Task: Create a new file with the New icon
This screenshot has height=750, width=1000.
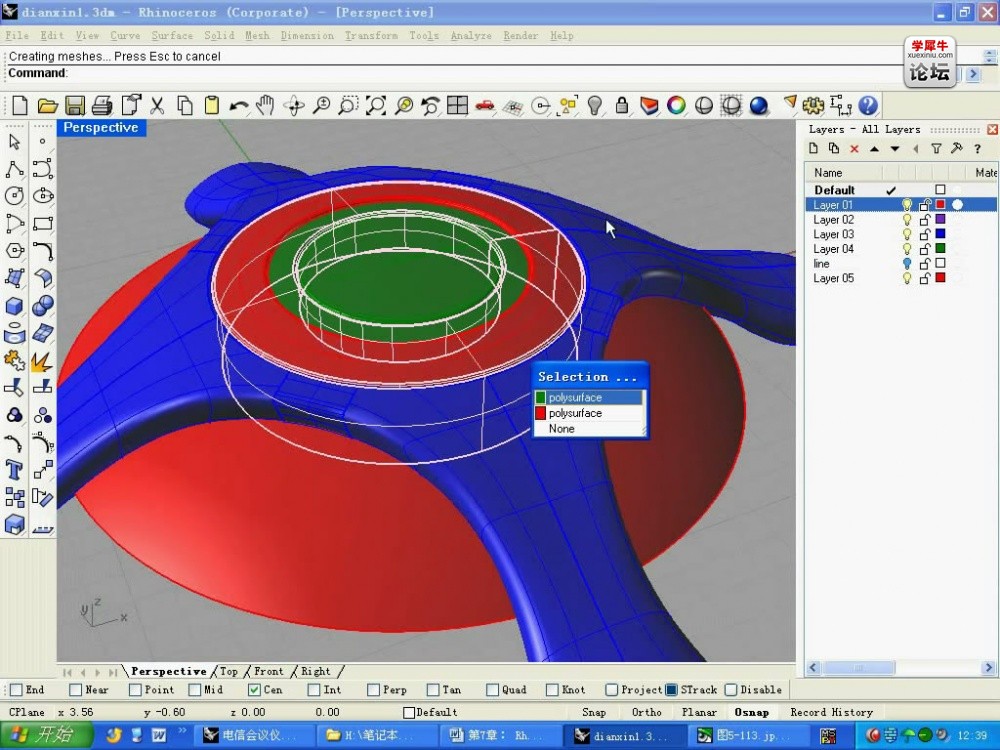Action: (x=20, y=105)
